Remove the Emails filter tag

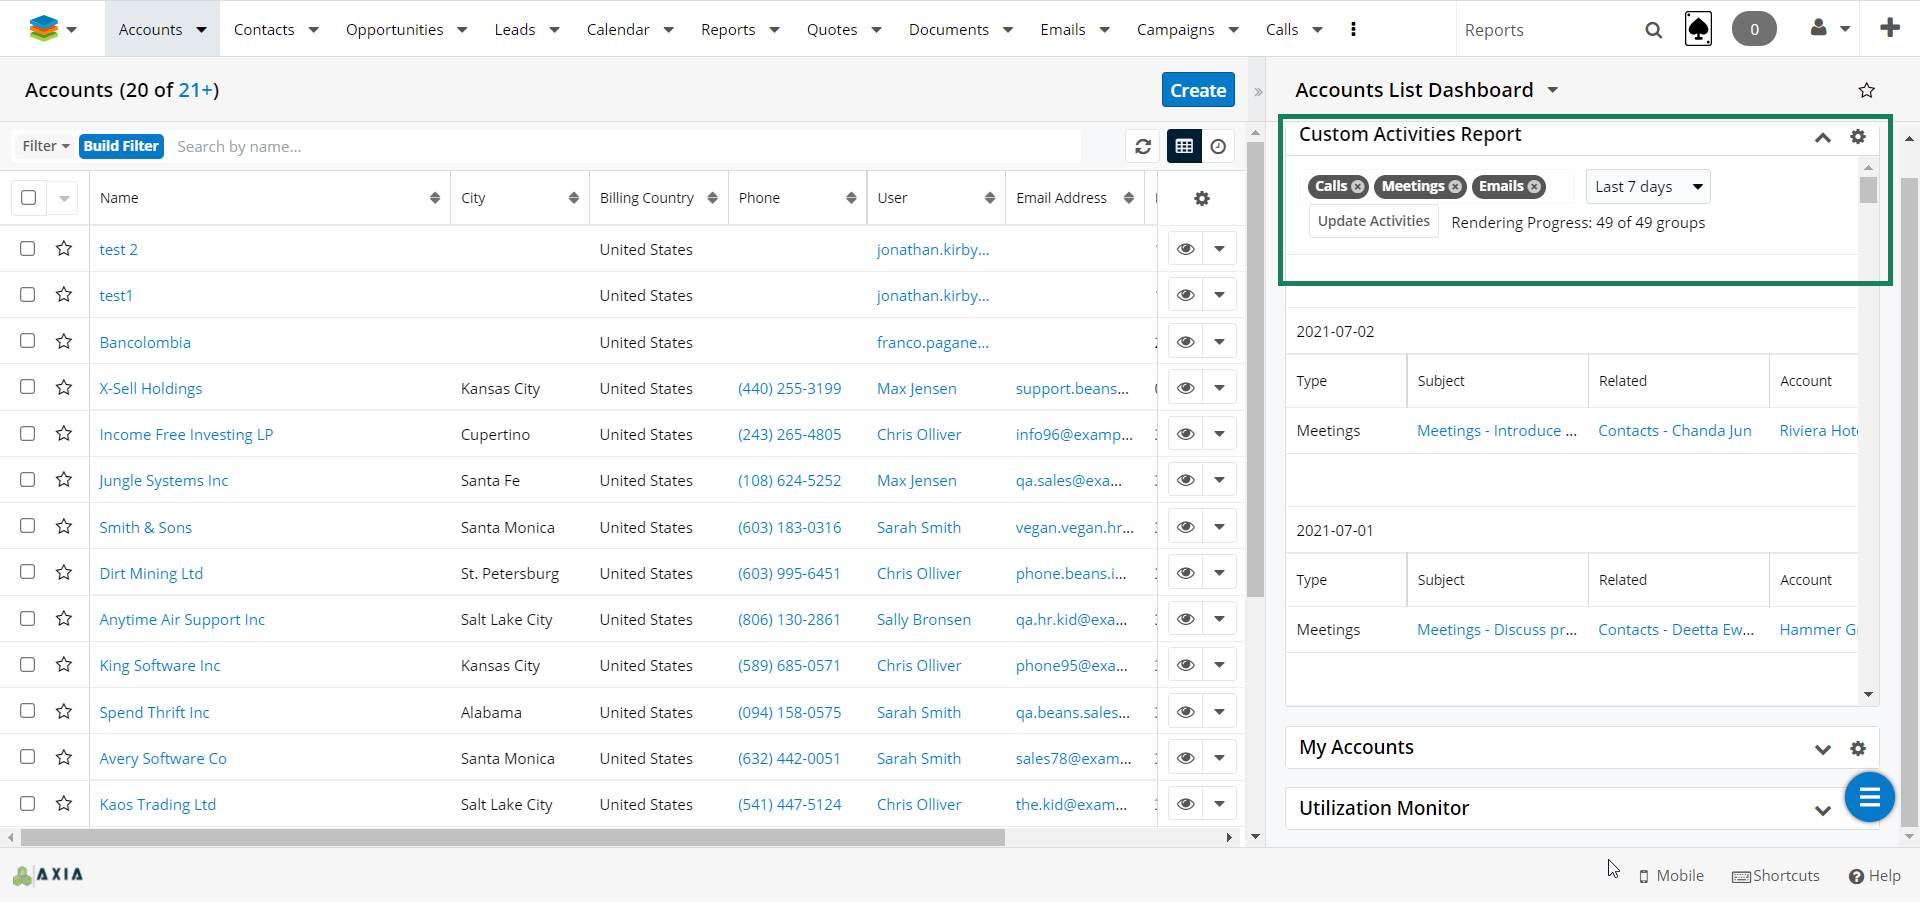1534,187
